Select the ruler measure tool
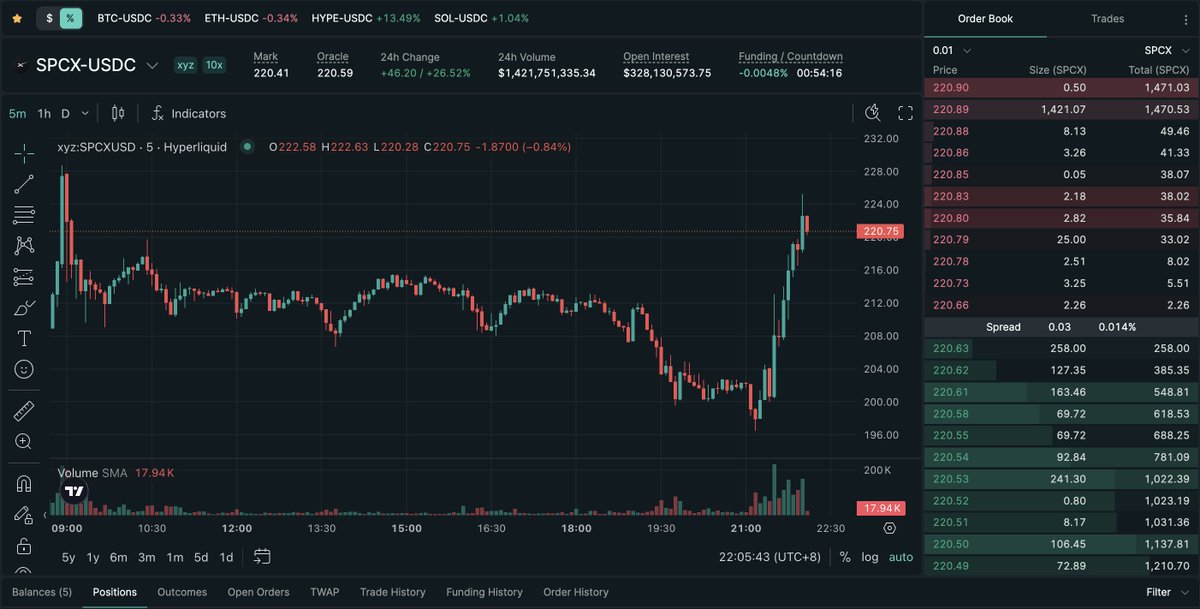 tap(24, 411)
